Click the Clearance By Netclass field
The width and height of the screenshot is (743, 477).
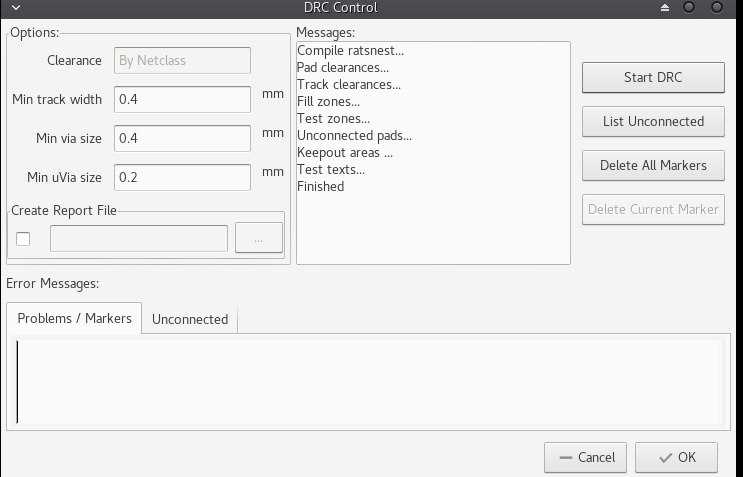click(x=182, y=60)
